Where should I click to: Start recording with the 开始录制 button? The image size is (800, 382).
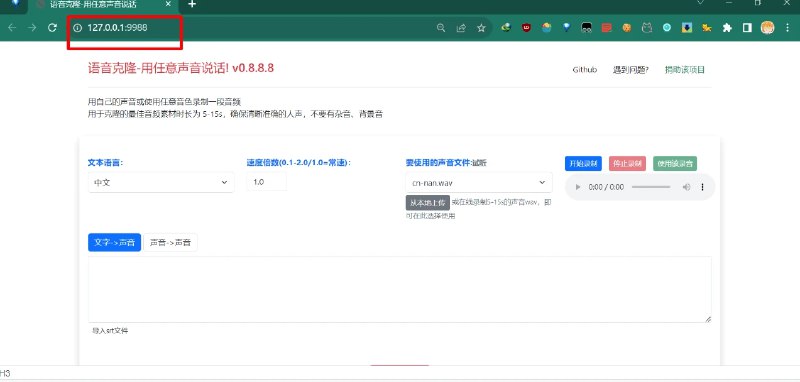pyautogui.click(x=583, y=164)
